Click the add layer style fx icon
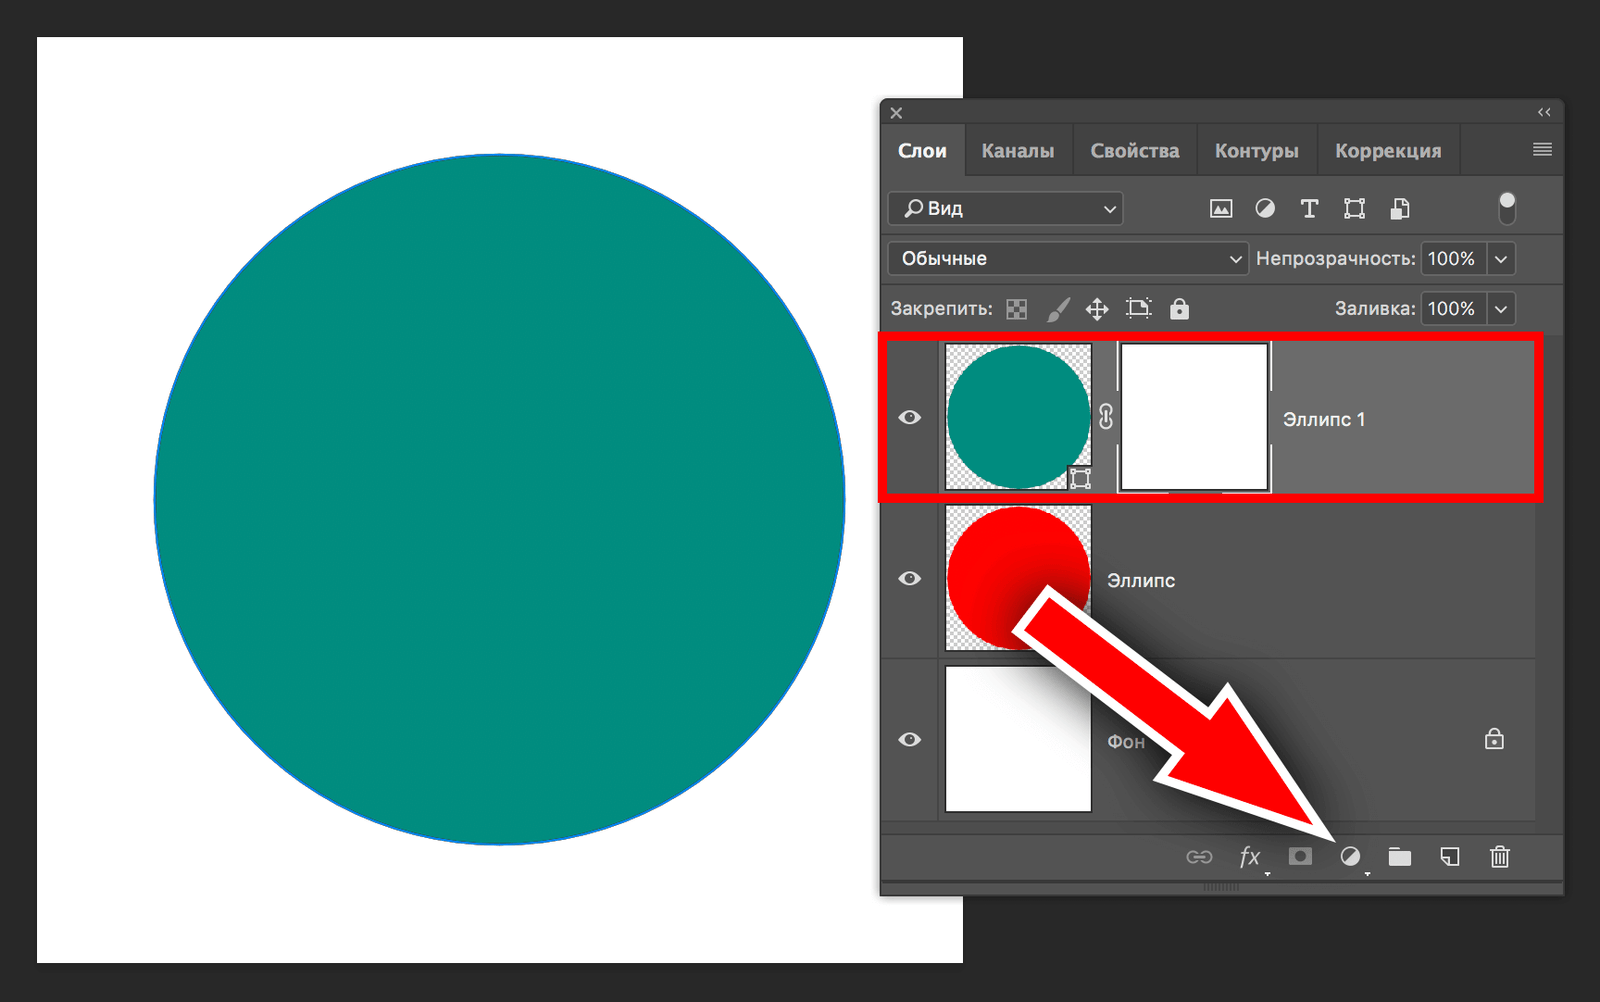This screenshot has height=1002, width=1600. point(1250,857)
